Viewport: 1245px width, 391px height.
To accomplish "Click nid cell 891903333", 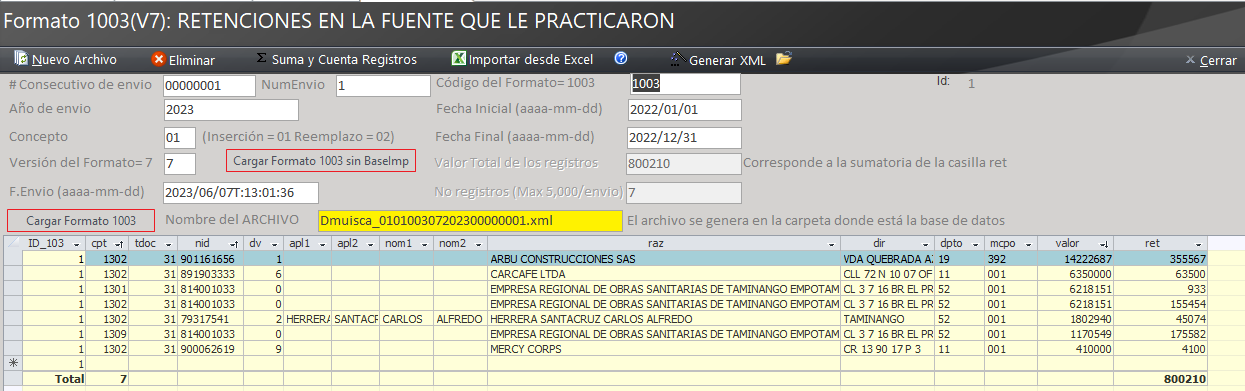I will [211, 273].
